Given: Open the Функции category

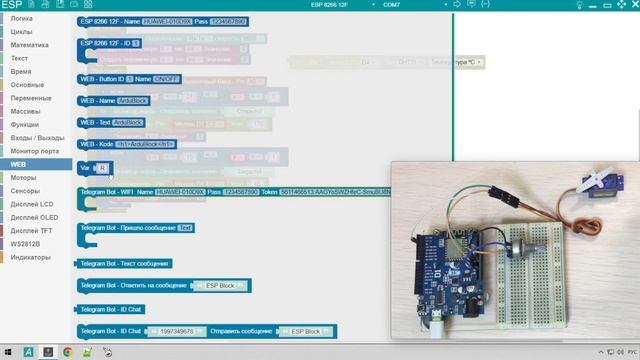Looking at the screenshot, I should [x=24, y=124].
